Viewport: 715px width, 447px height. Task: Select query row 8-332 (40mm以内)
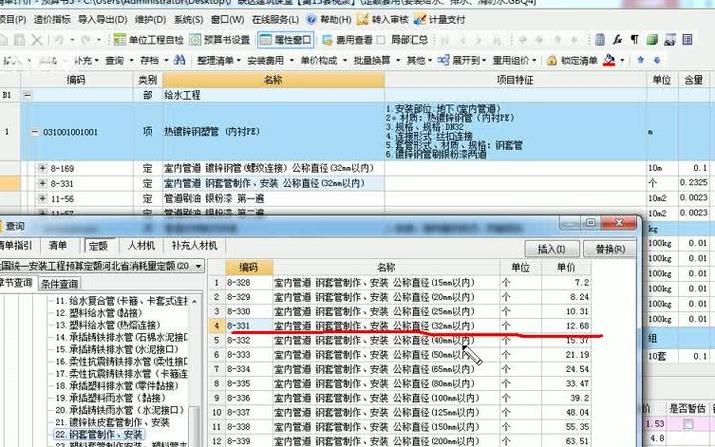tap(399, 340)
